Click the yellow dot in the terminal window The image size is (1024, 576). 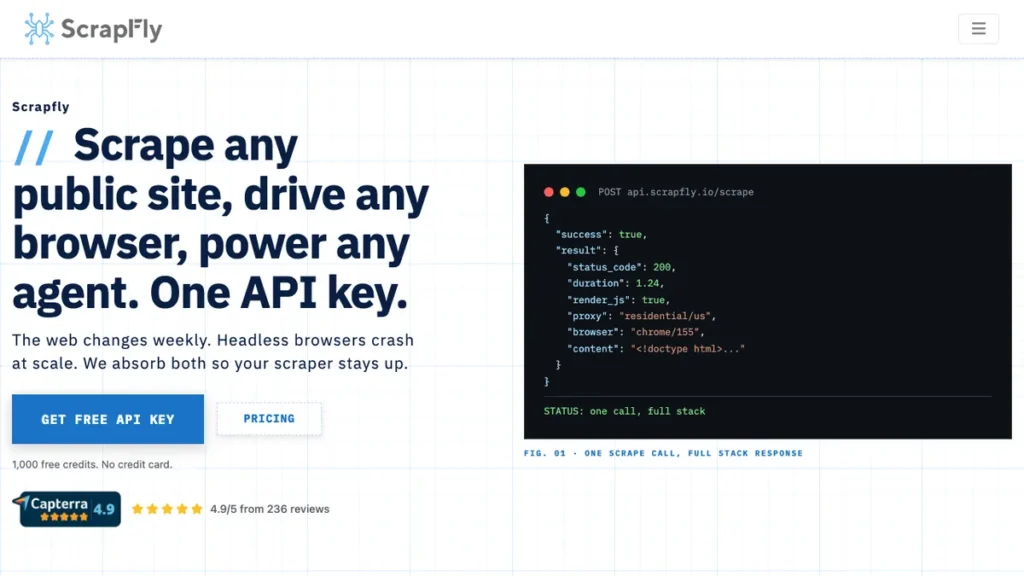(x=565, y=192)
